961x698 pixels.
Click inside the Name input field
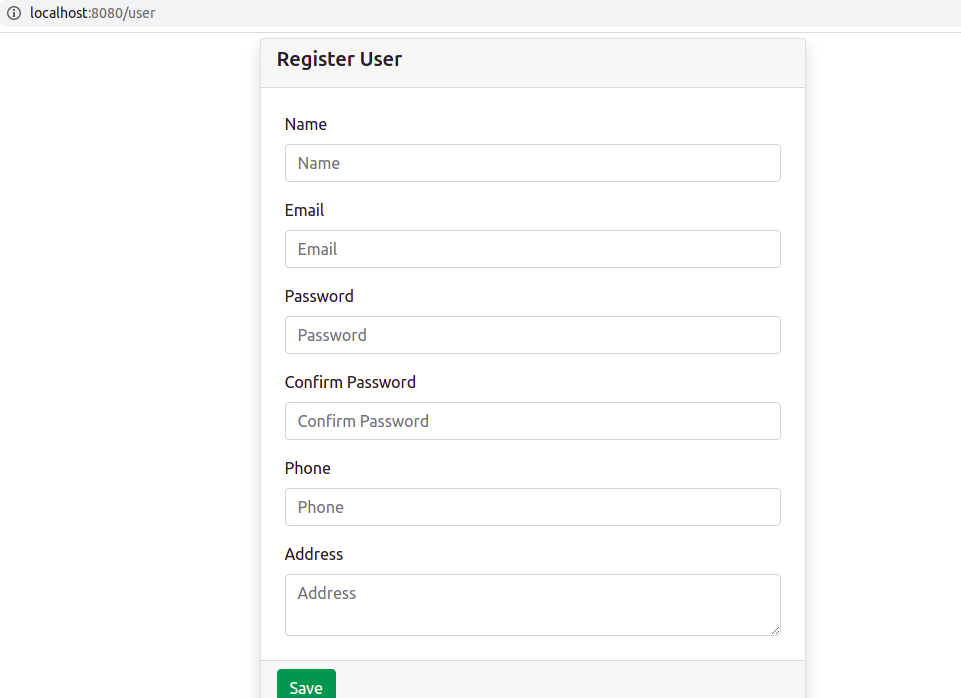coord(532,163)
